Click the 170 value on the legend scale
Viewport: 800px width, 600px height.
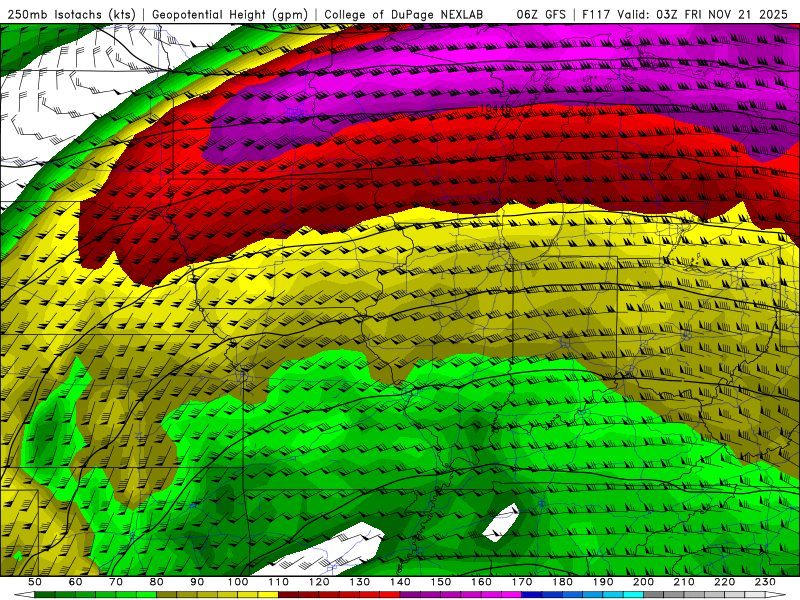click(522, 582)
